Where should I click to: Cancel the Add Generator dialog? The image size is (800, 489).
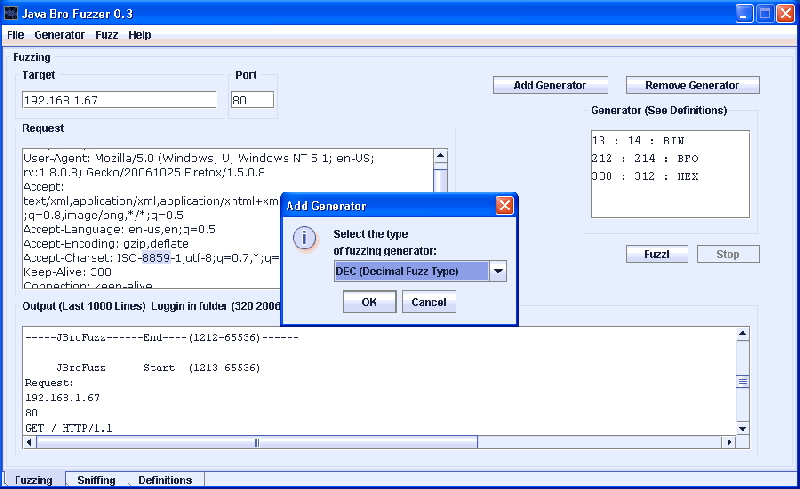(429, 302)
